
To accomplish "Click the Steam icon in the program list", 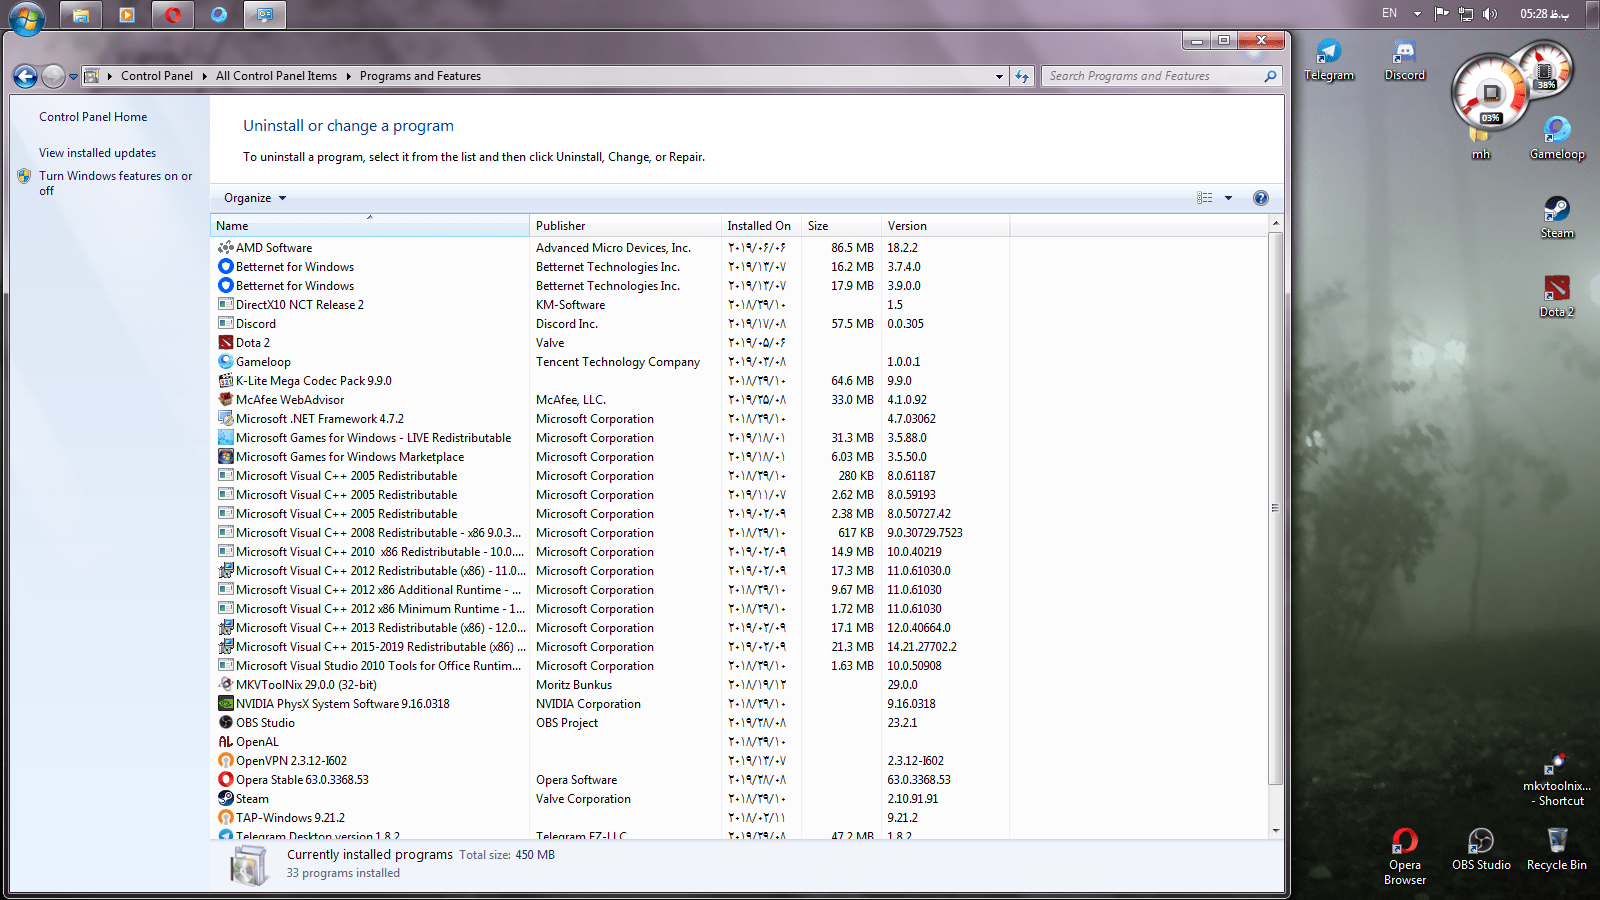I will click(226, 799).
